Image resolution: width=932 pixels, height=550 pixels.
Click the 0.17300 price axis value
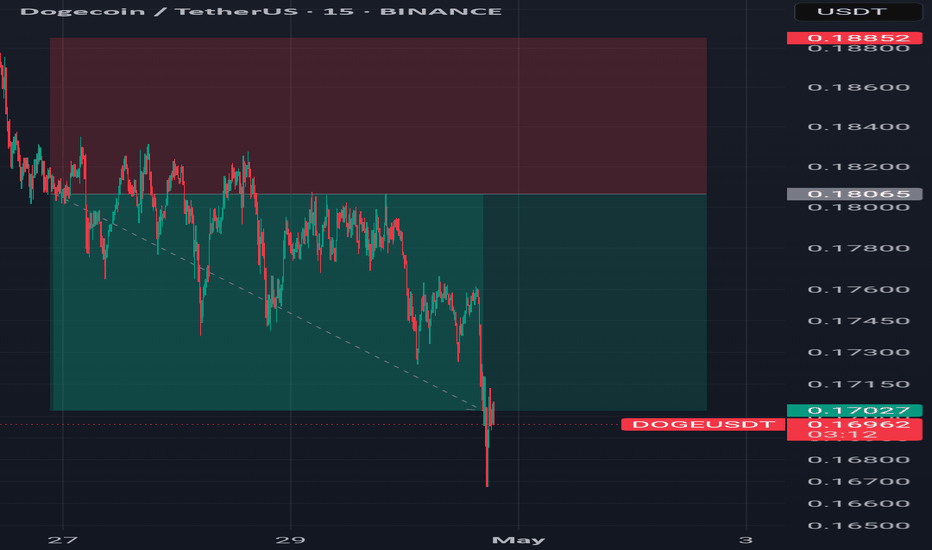(858, 353)
